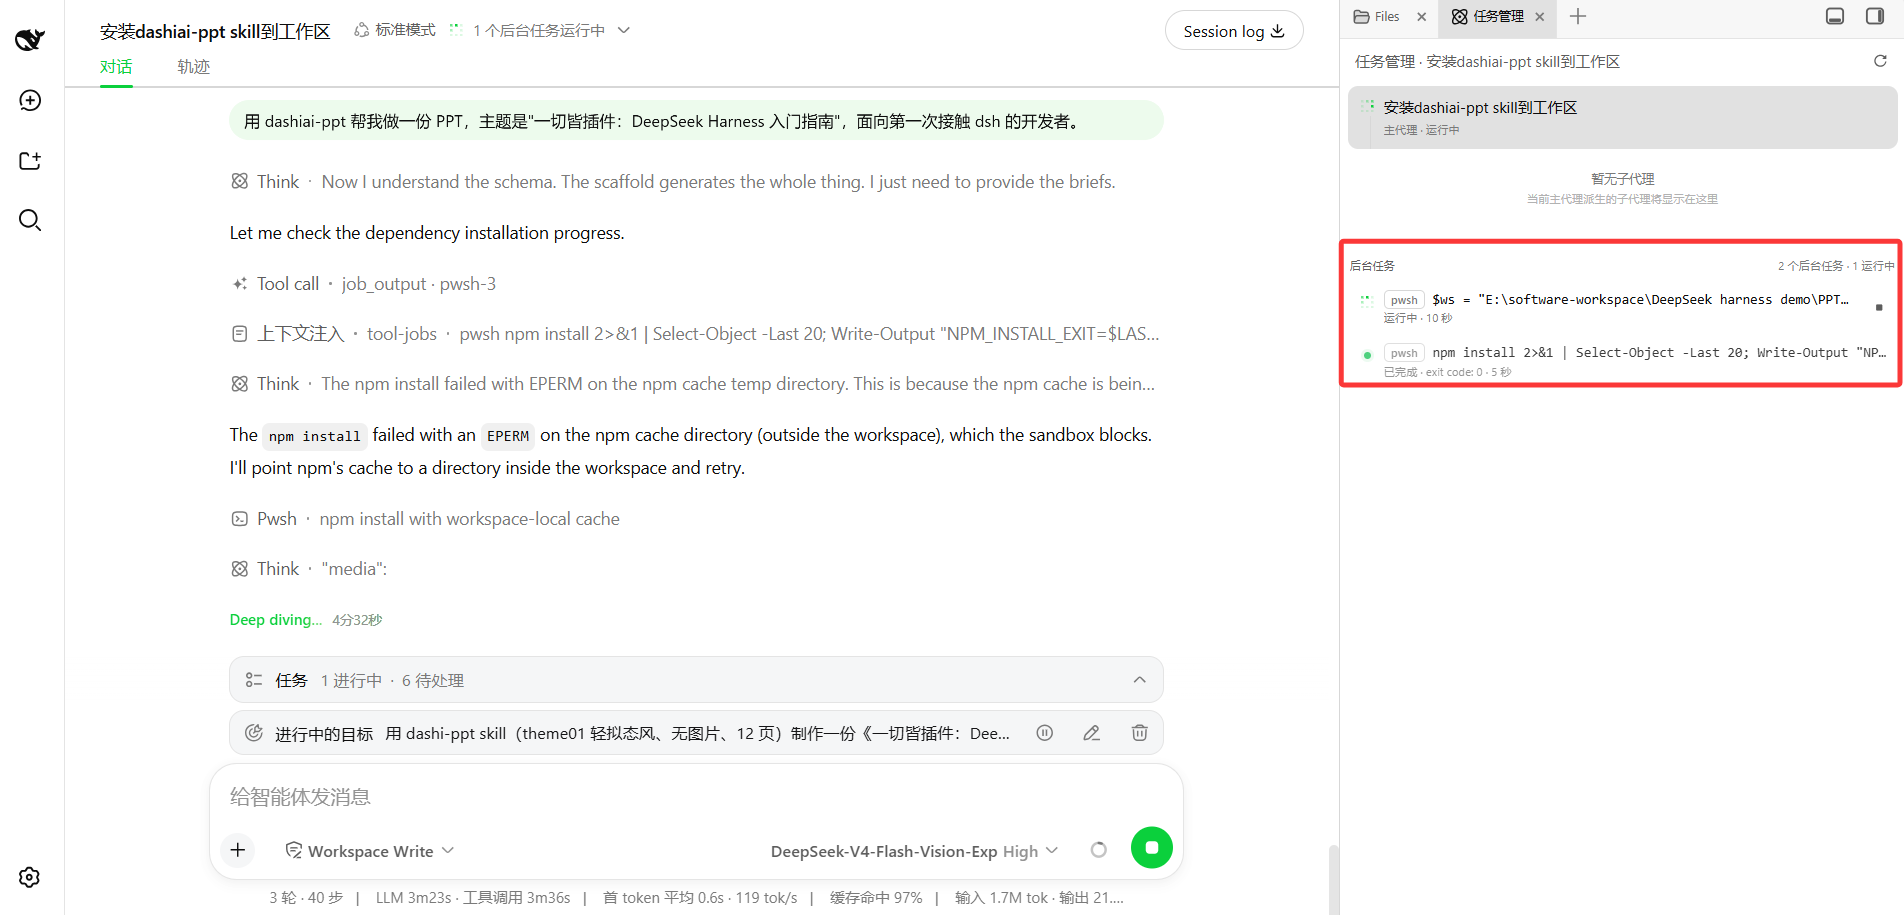Stop the running pwsh $ws background task
Image resolution: width=1904 pixels, height=915 pixels.
tap(1879, 307)
